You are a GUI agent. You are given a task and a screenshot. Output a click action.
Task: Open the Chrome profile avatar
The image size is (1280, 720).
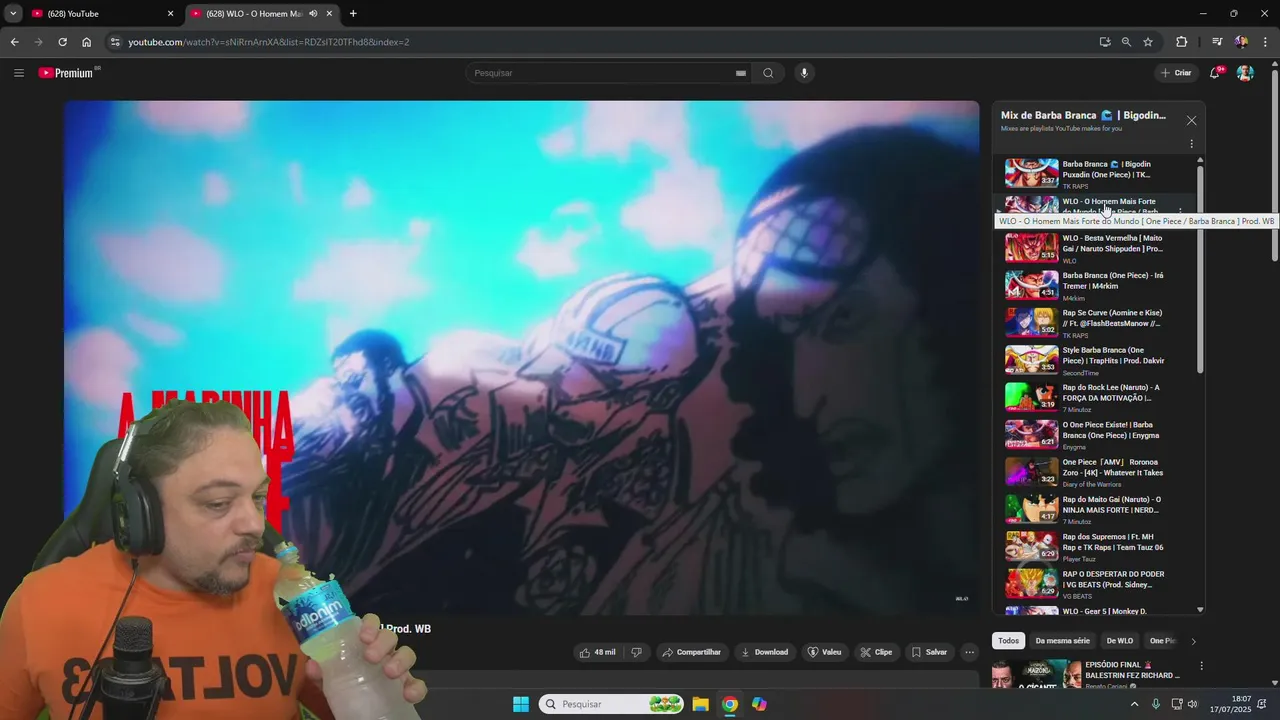(x=1241, y=42)
